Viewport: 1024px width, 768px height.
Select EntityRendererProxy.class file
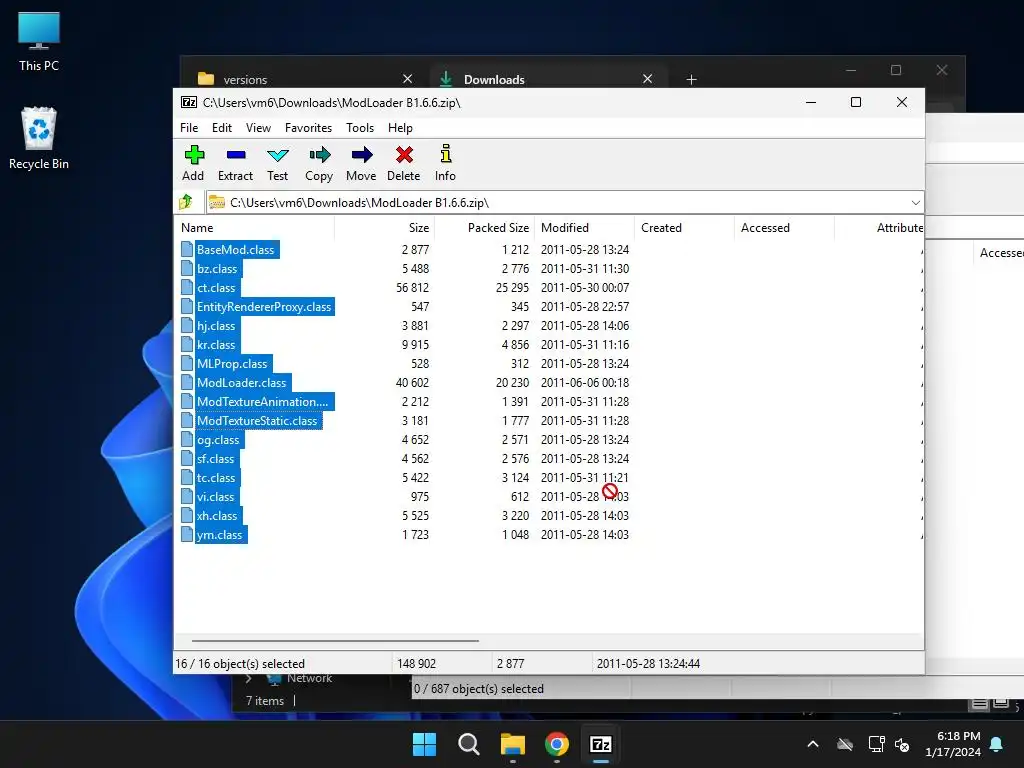264,307
